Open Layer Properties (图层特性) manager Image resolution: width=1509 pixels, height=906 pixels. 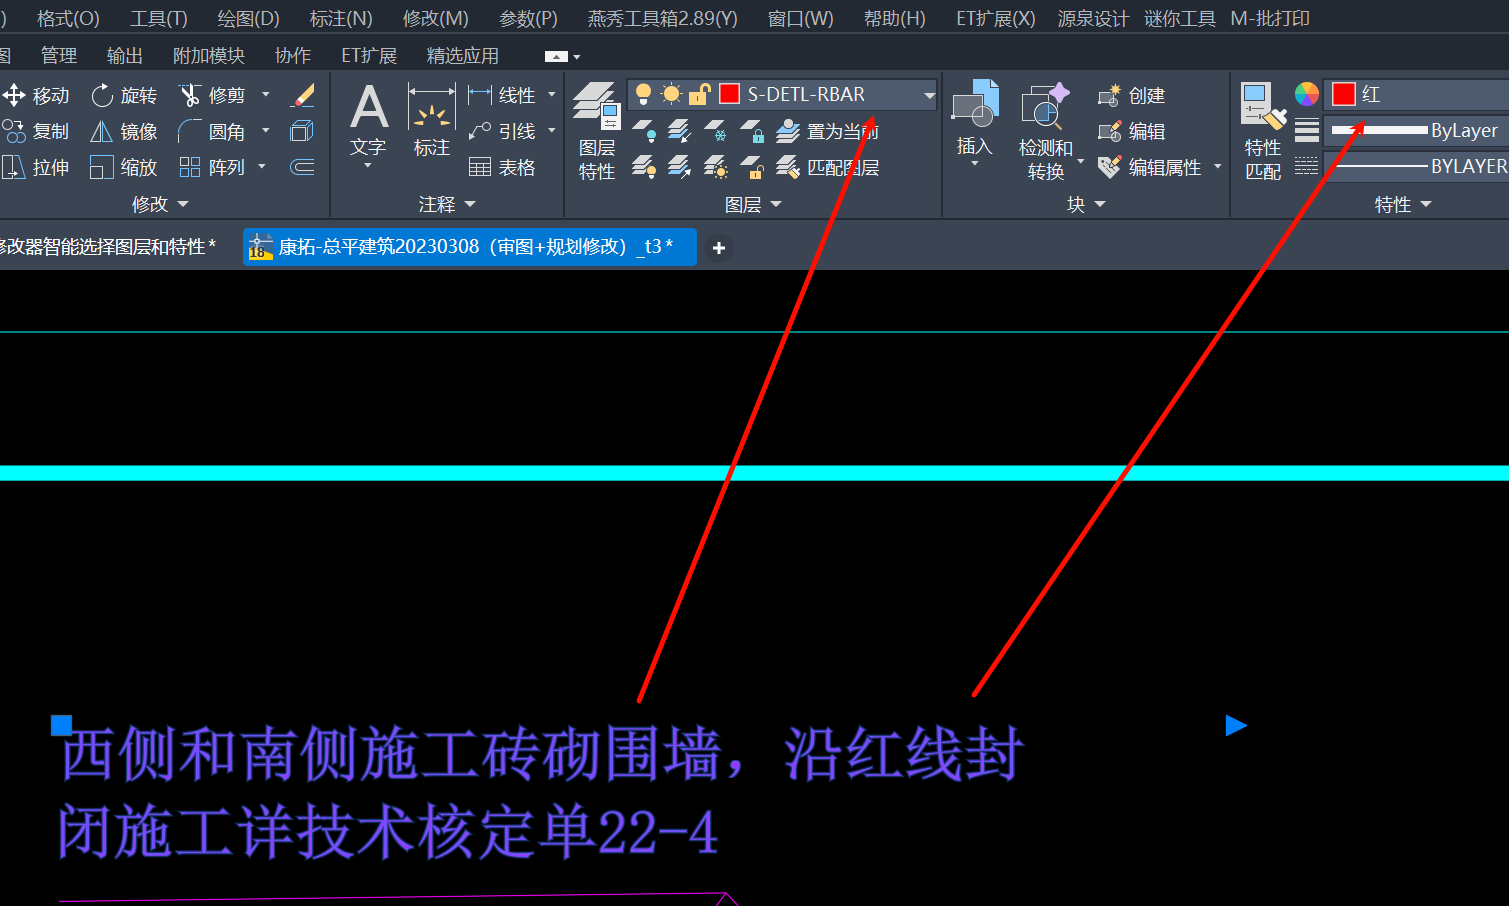pyautogui.click(x=596, y=130)
